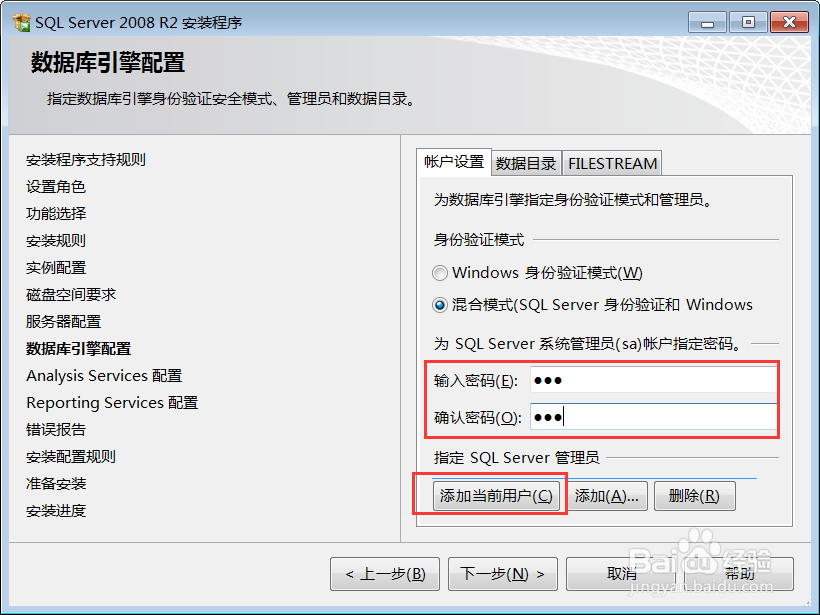Select Analysis Services 配置 step
820x615 pixels.
tap(104, 375)
